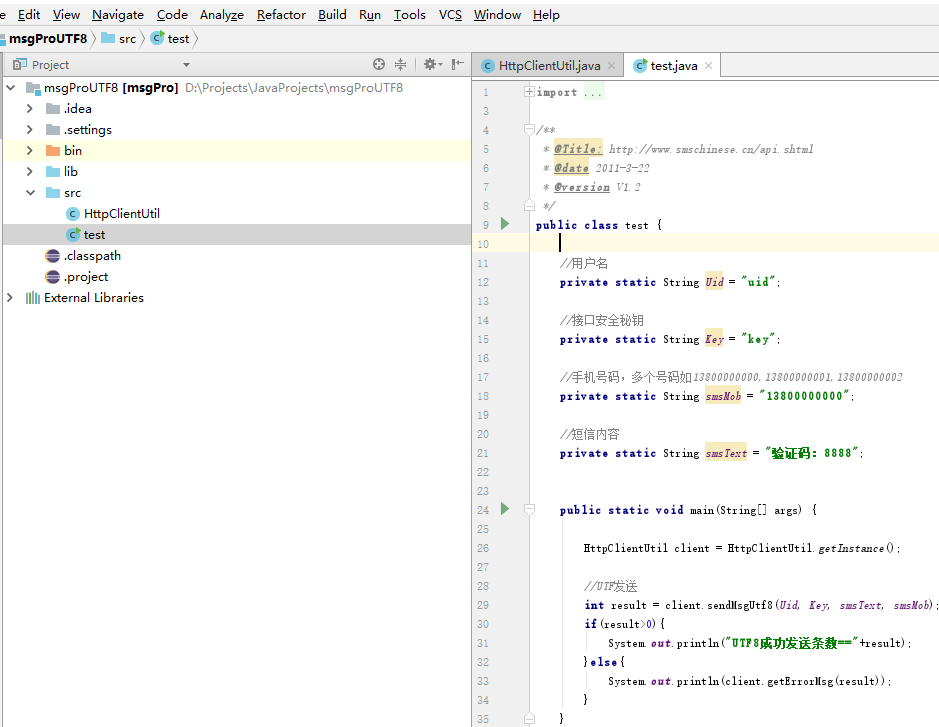Expand the folded import block

(529, 92)
